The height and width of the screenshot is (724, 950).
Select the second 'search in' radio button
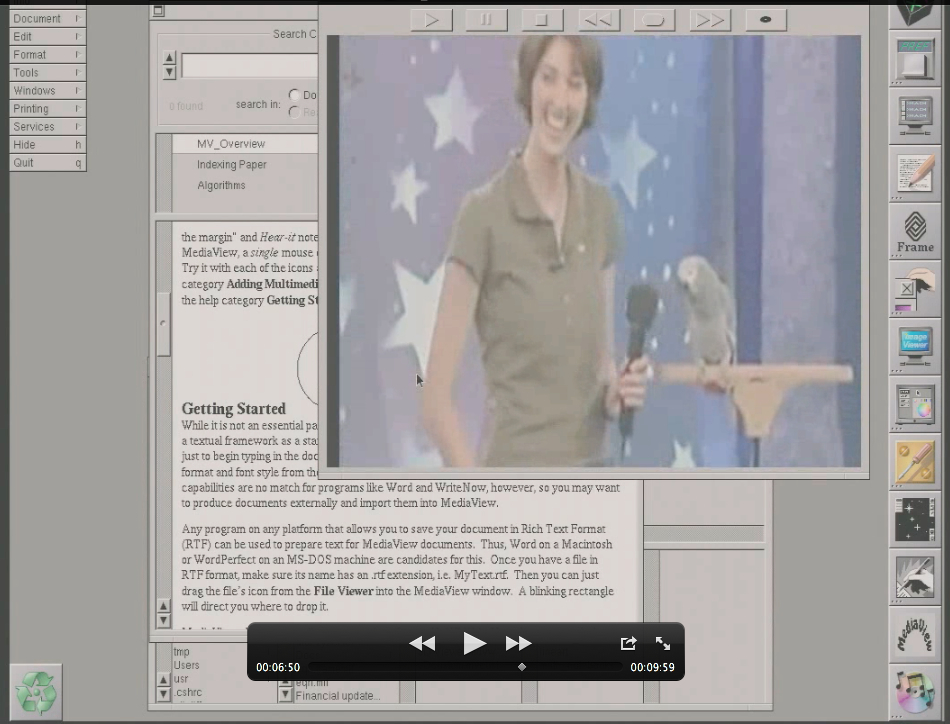point(294,112)
